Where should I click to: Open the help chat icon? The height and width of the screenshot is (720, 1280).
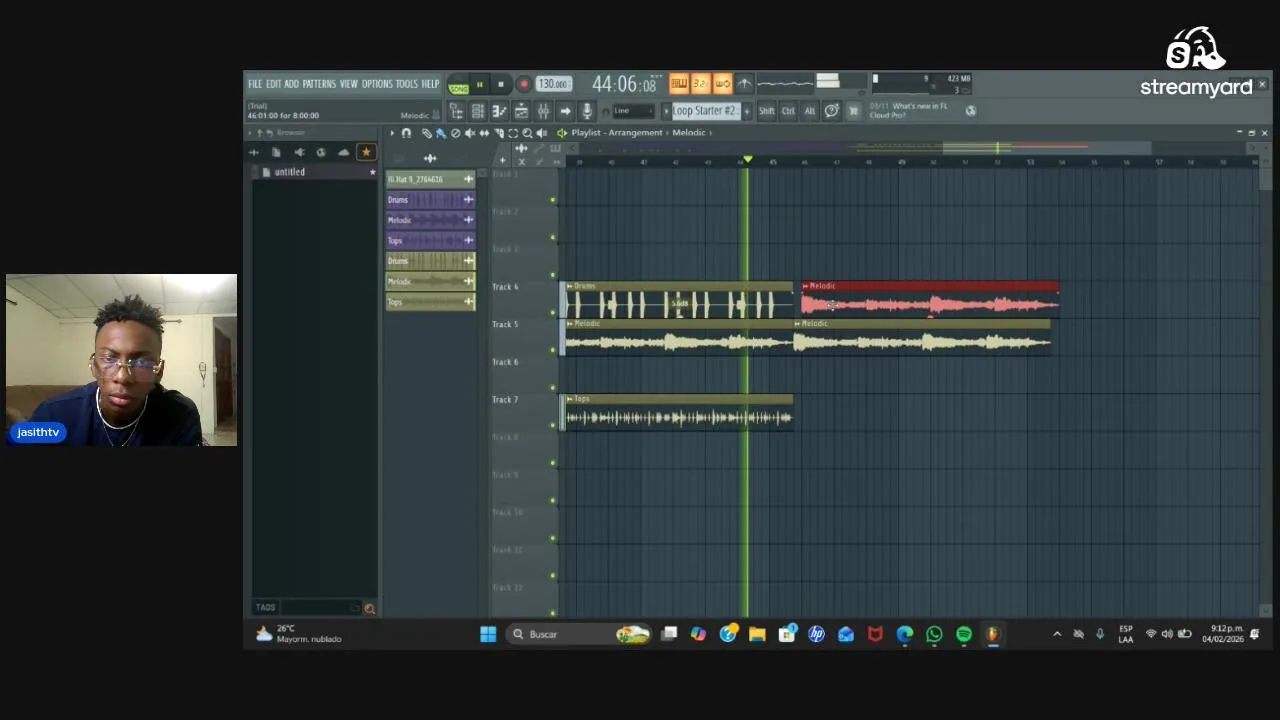point(832,111)
